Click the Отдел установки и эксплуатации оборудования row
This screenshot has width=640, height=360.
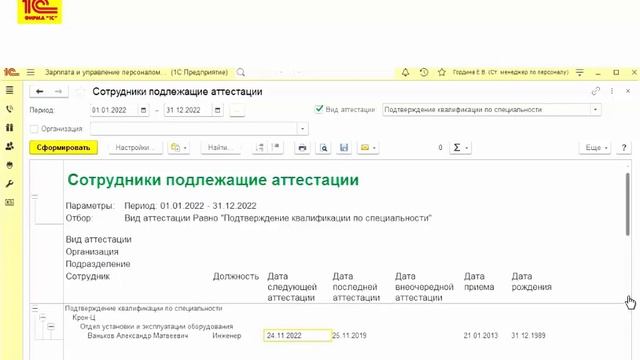pos(157,327)
